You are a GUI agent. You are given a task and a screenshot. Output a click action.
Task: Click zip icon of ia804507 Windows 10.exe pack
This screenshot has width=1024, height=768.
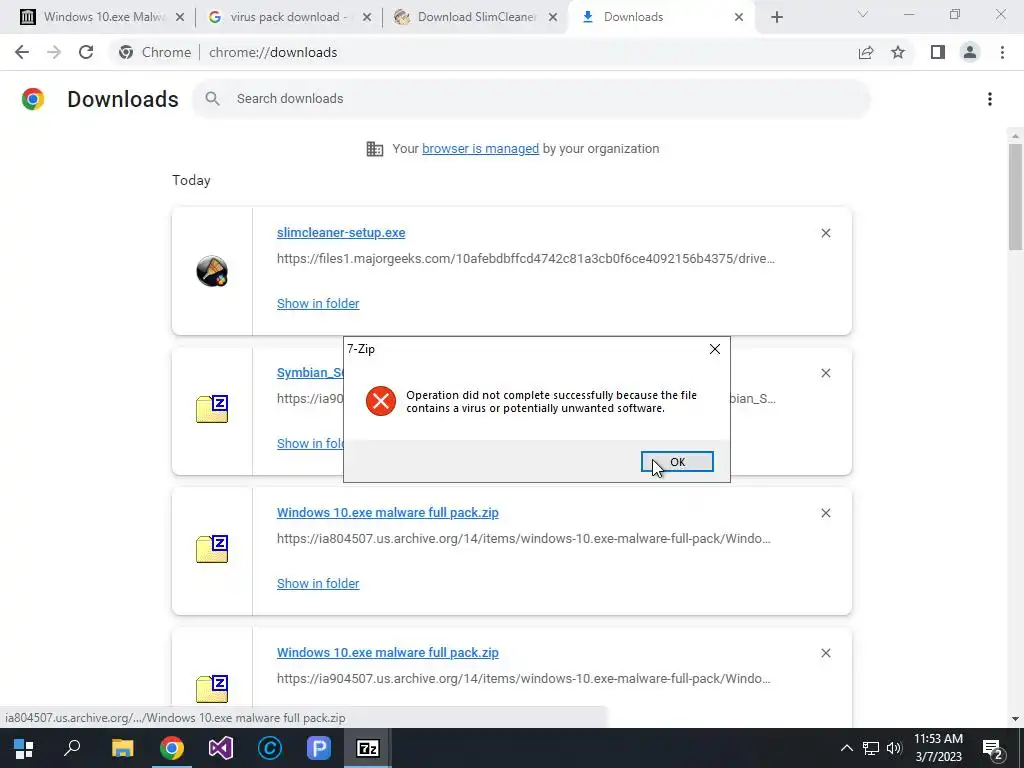click(212, 549)
